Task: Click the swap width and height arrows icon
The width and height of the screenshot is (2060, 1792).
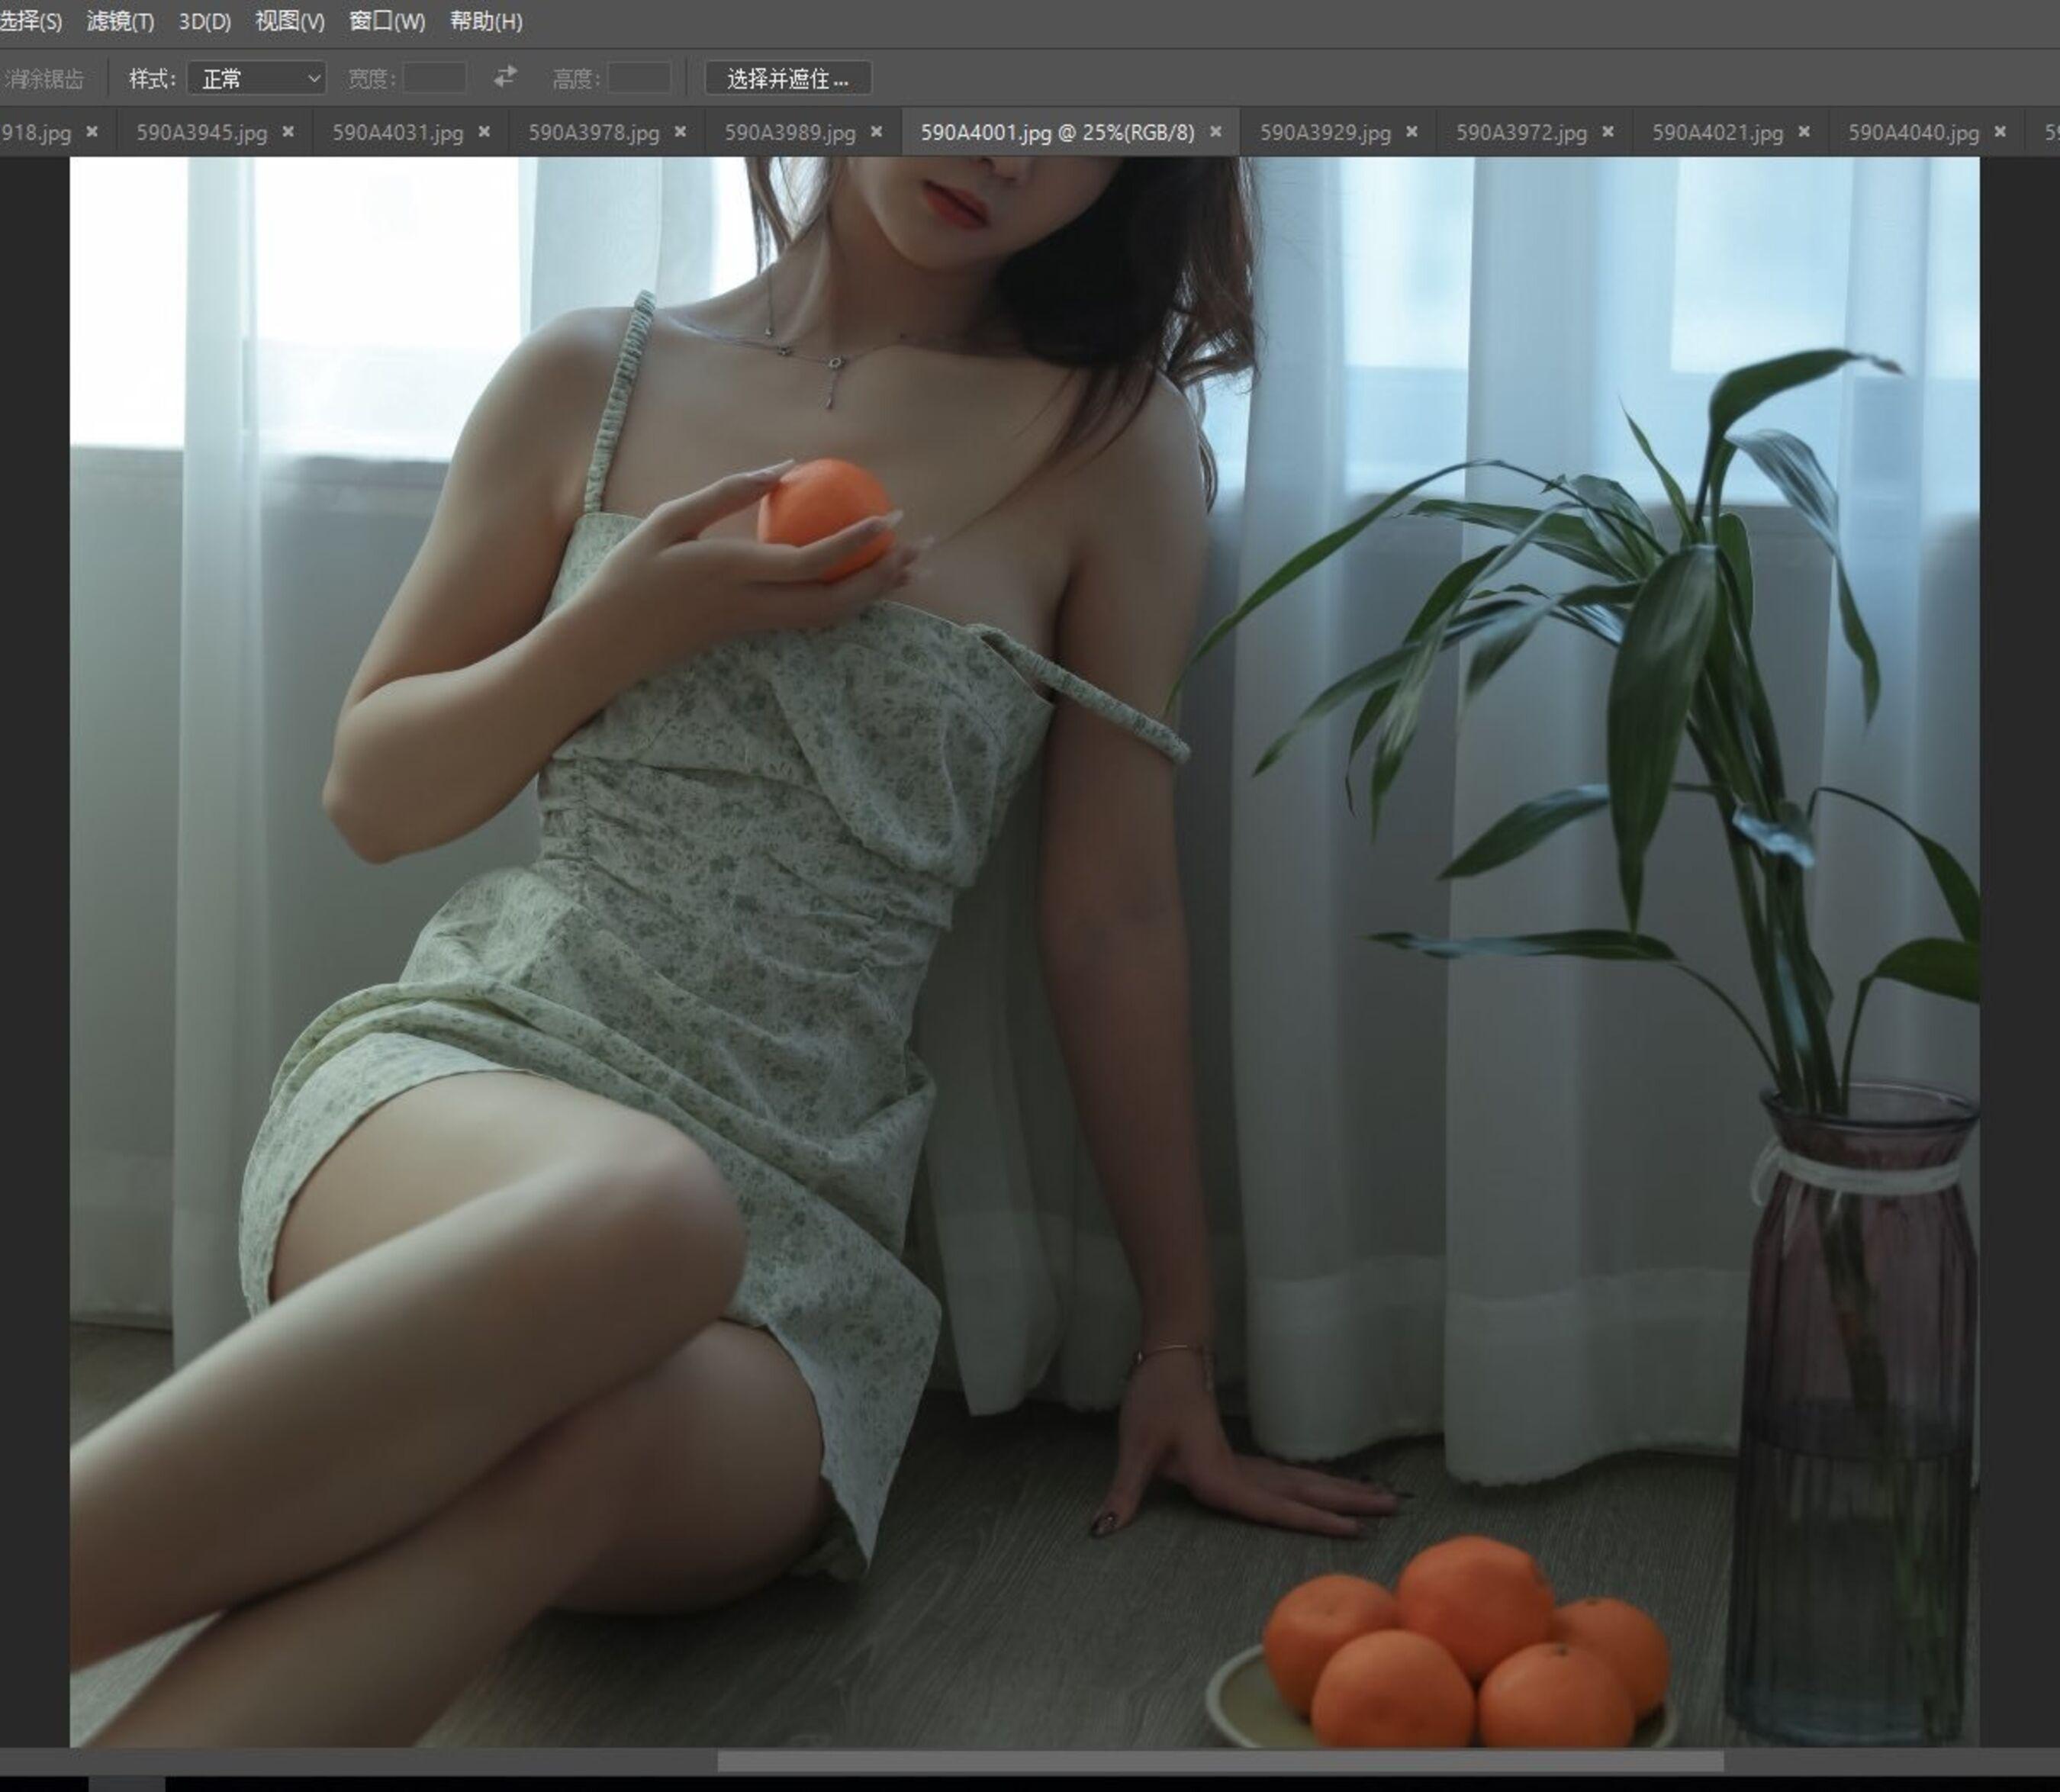Action: 505,77
